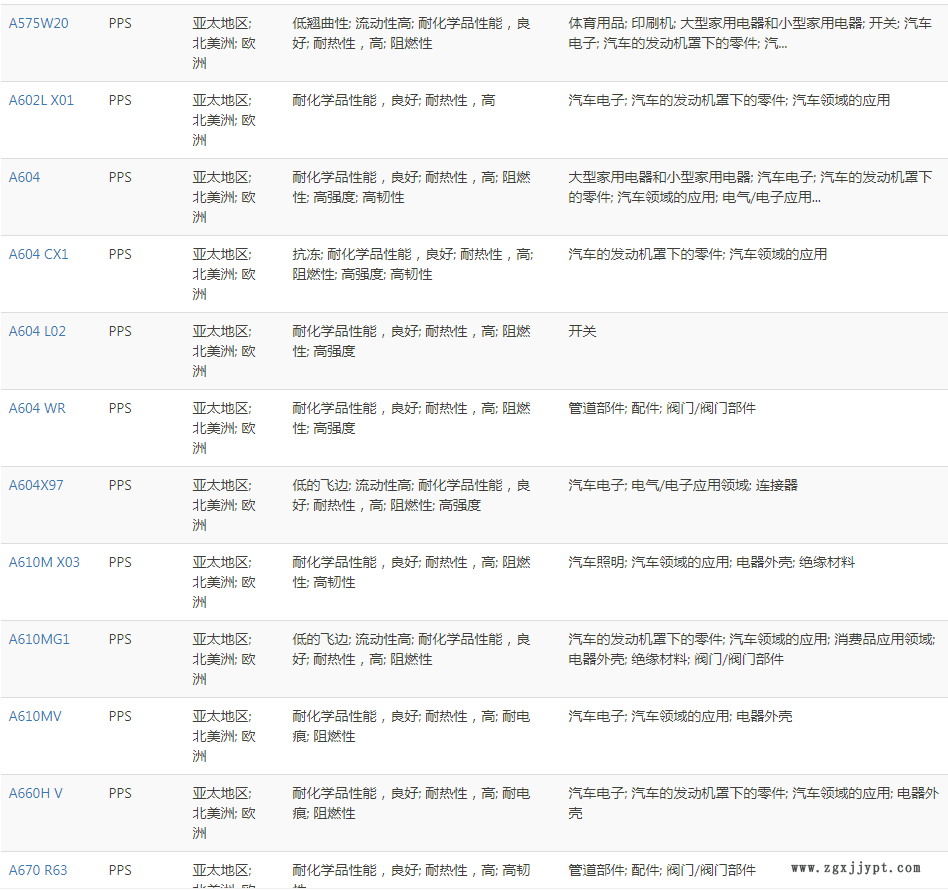
Task: Select the A604 L02 link
Action: [37, 331]
